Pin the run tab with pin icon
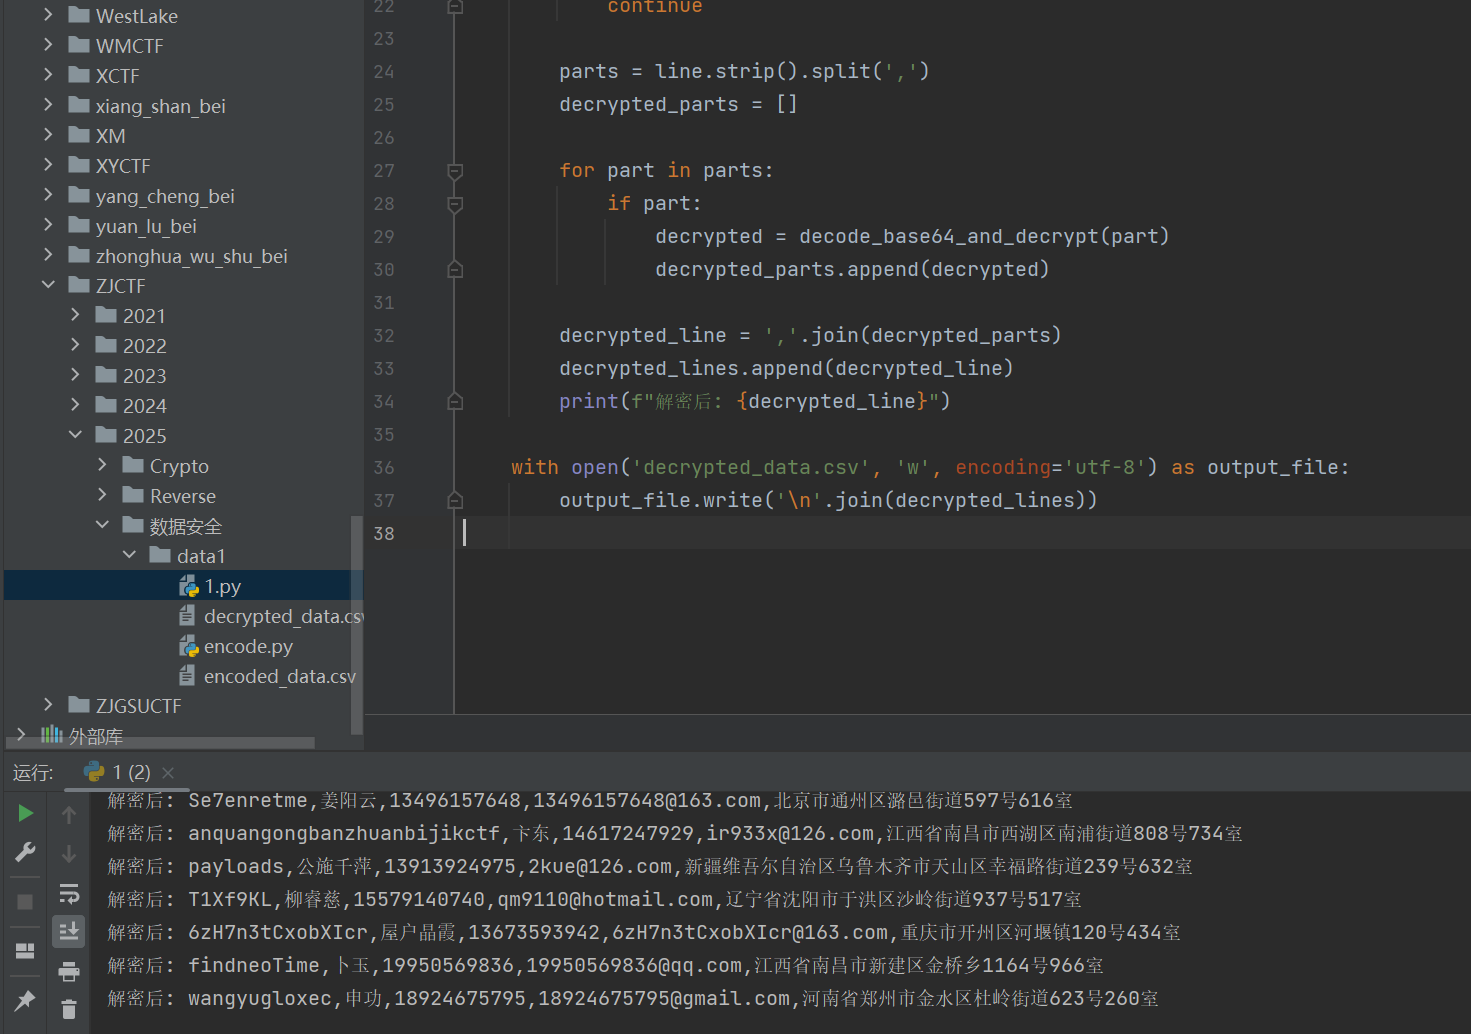1471x1034 pixels. pyautogui.click(x=26, y=1000)
